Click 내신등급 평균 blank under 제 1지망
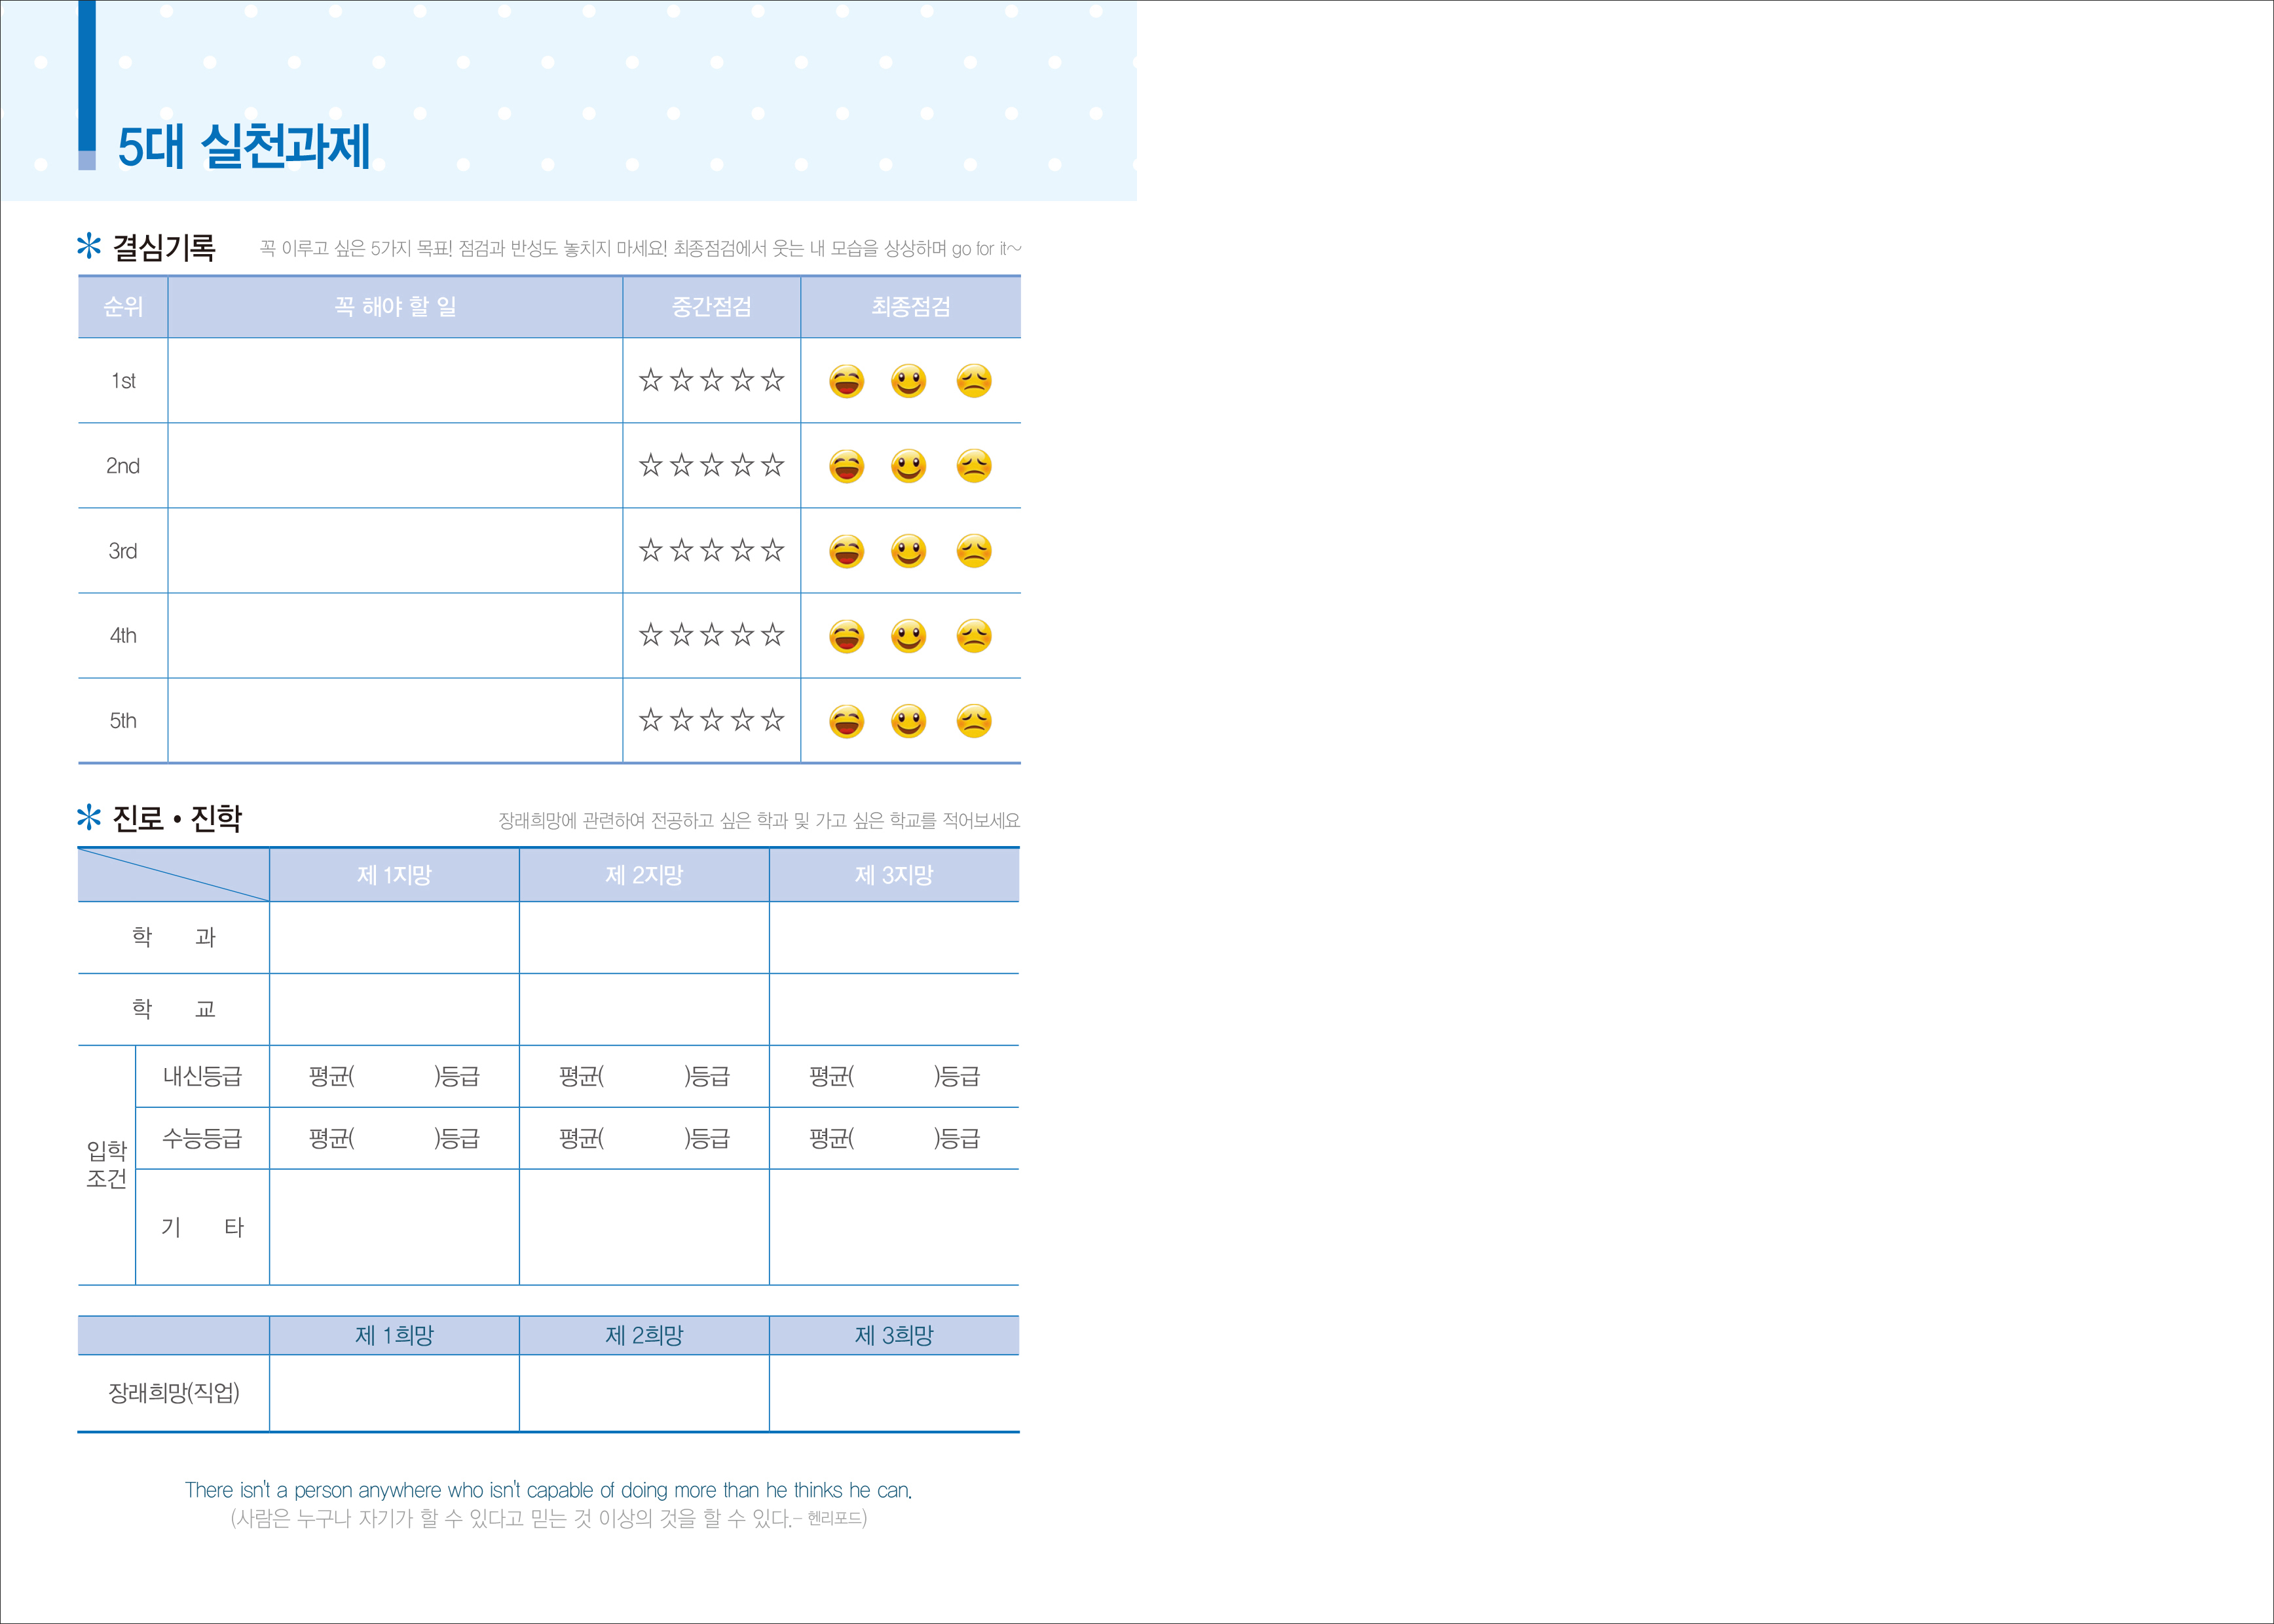Viewport: 2274px width, 1624px height. pyautogui.click(x=394, y=1076)
